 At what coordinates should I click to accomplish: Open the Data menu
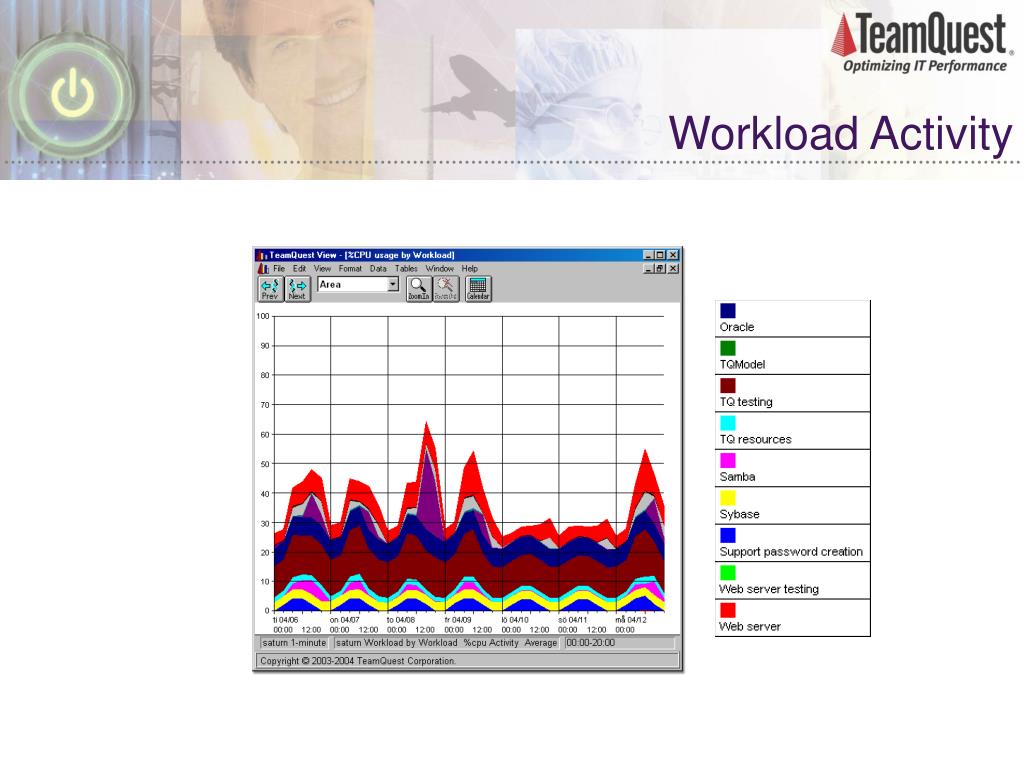click(378, 268)
